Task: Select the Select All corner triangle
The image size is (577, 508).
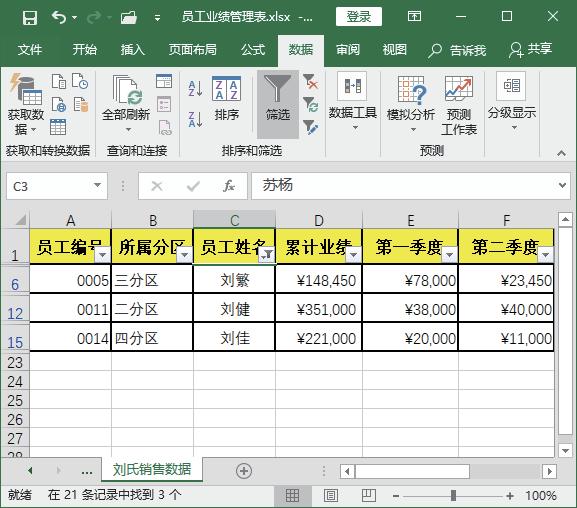Action: [20, 219]
